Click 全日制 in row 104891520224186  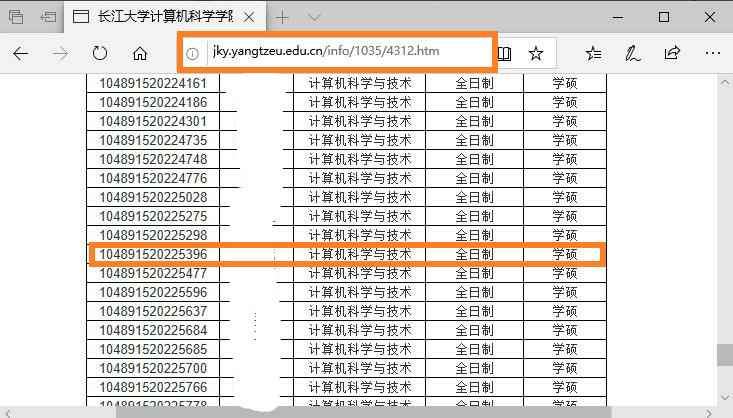[x=474, y=102]
